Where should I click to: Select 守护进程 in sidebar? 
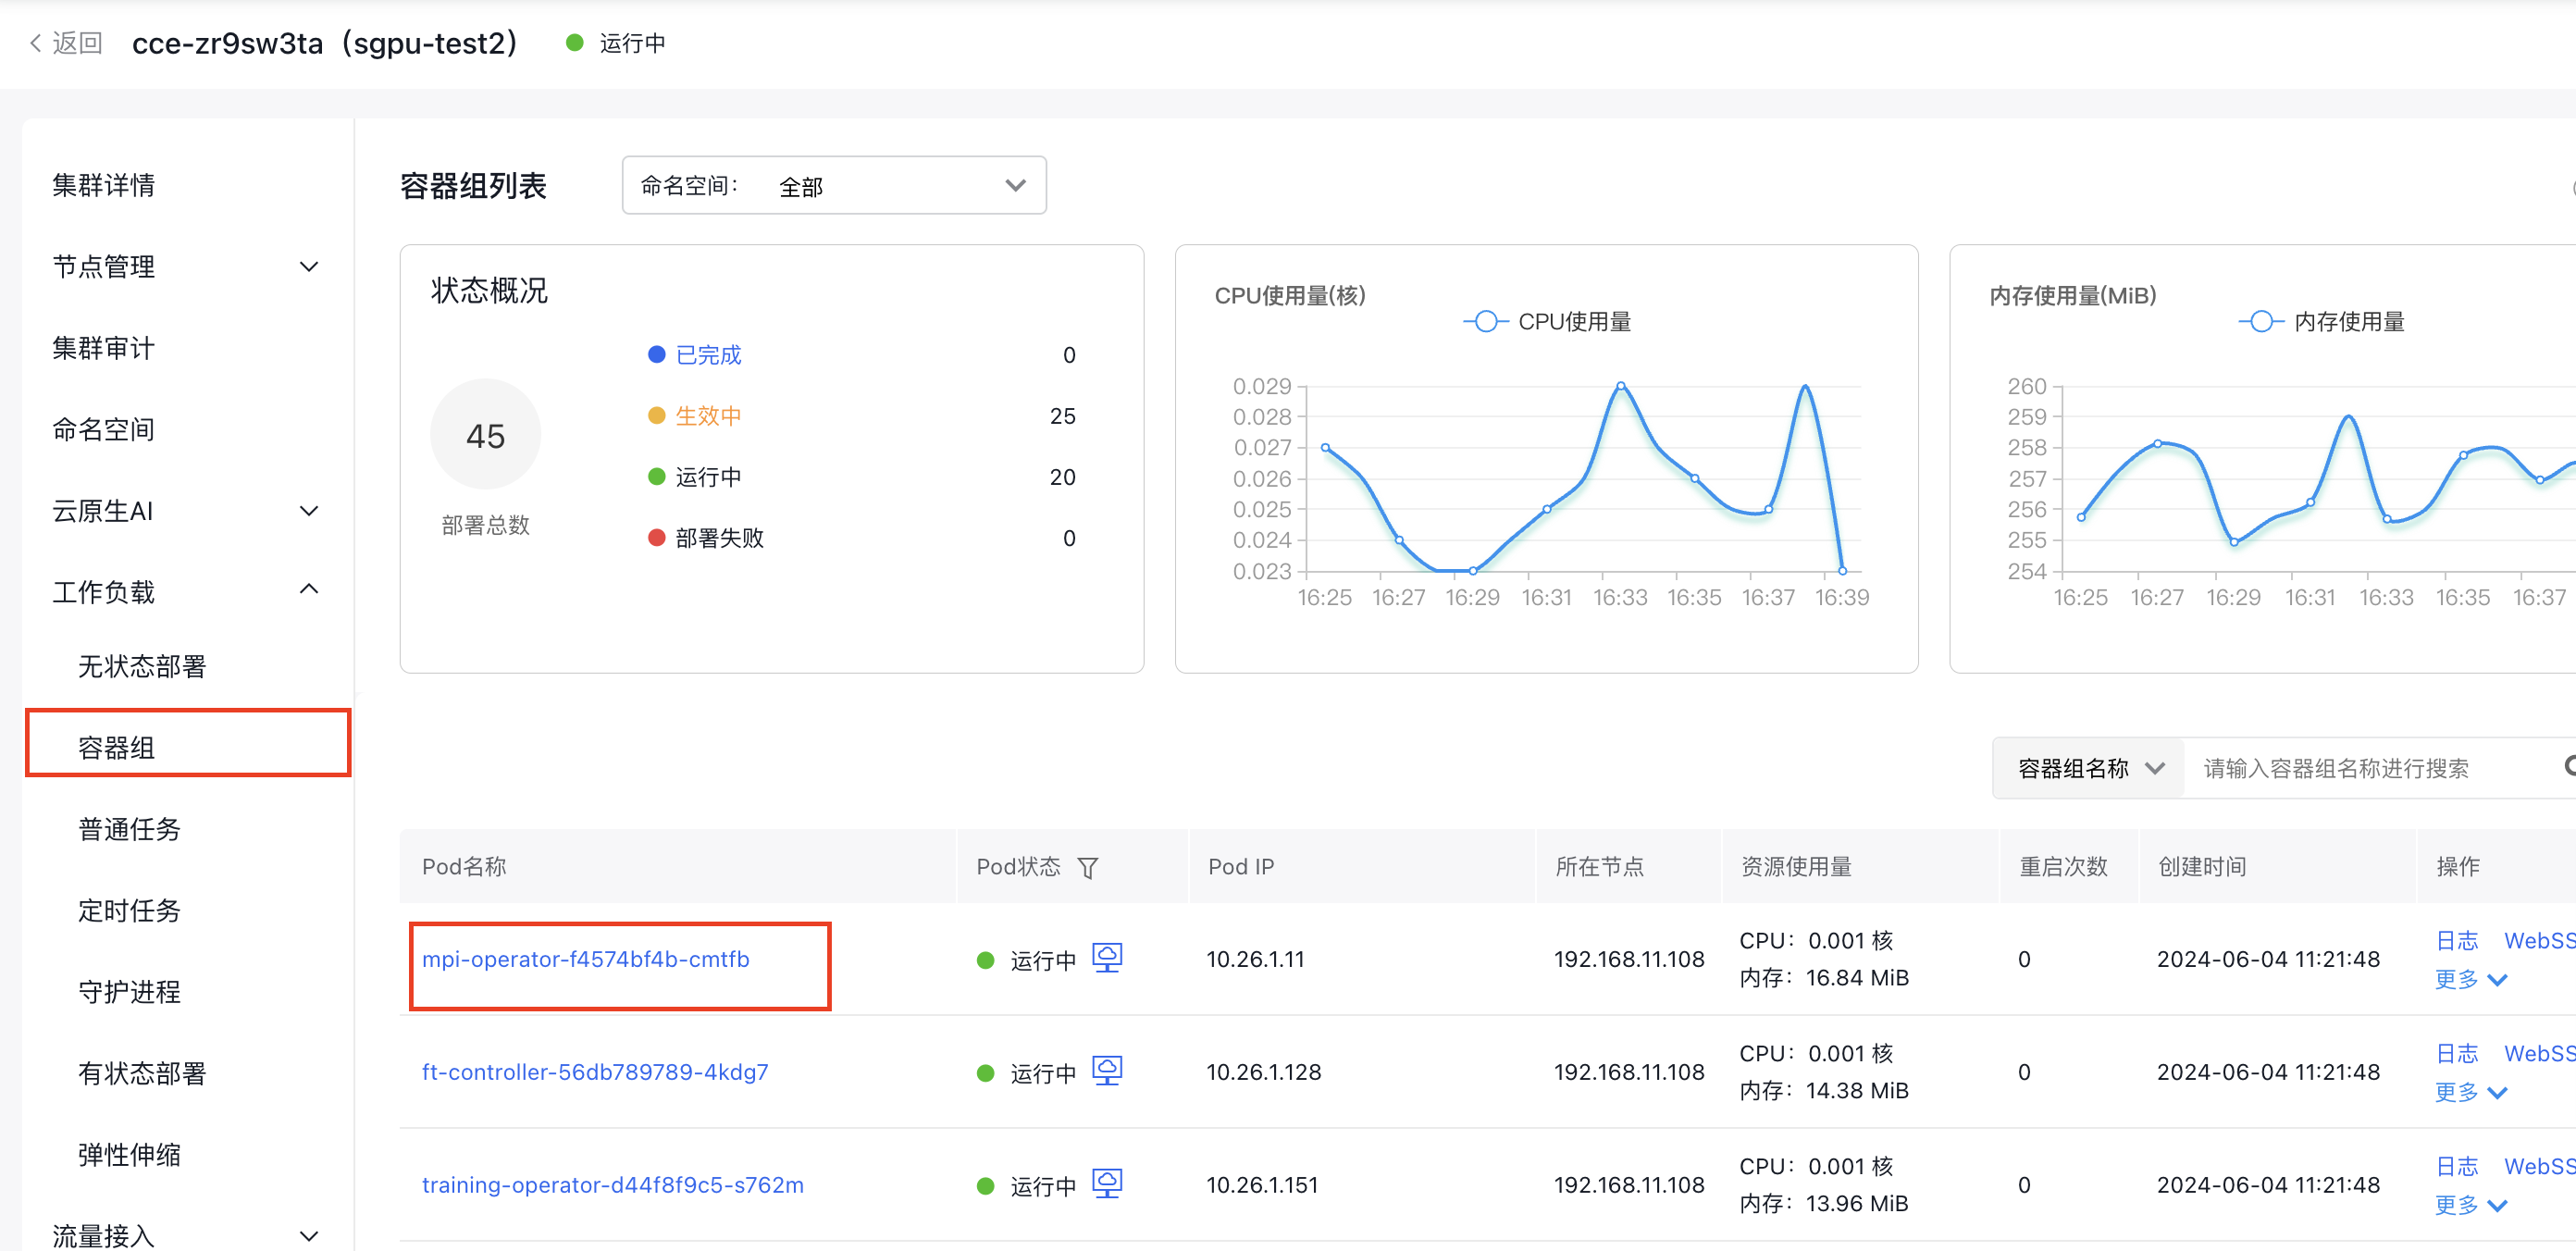coord(129,992)
